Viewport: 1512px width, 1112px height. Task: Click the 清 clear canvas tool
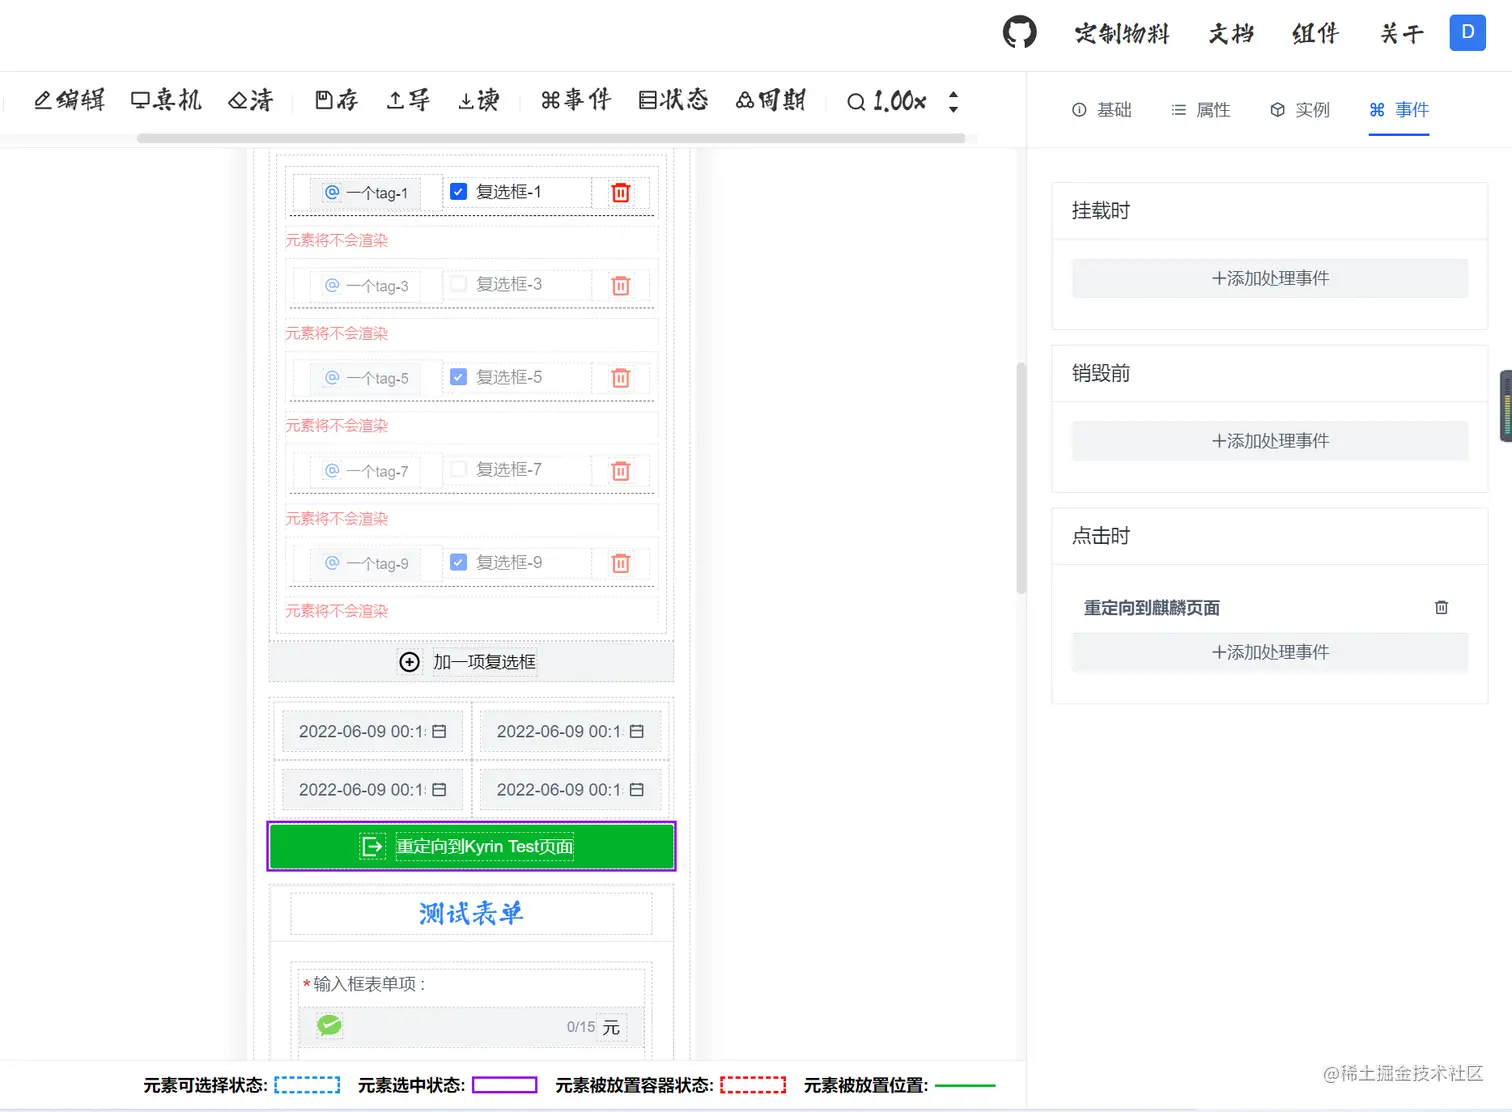point(251,100)
